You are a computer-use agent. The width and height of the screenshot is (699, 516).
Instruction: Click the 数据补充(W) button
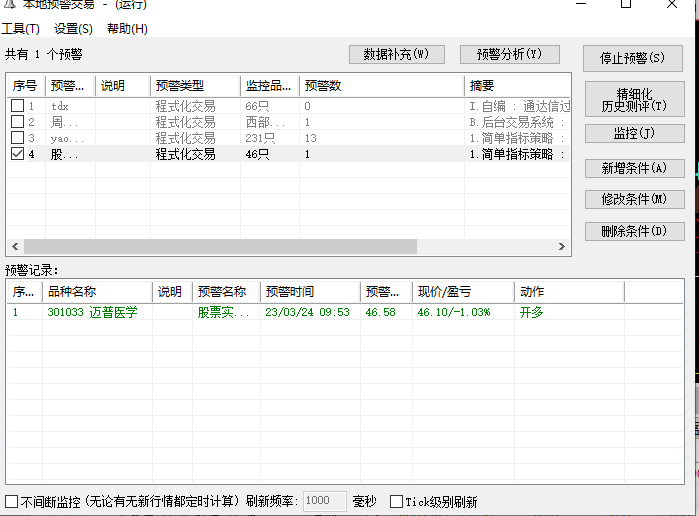pos(396,54)
